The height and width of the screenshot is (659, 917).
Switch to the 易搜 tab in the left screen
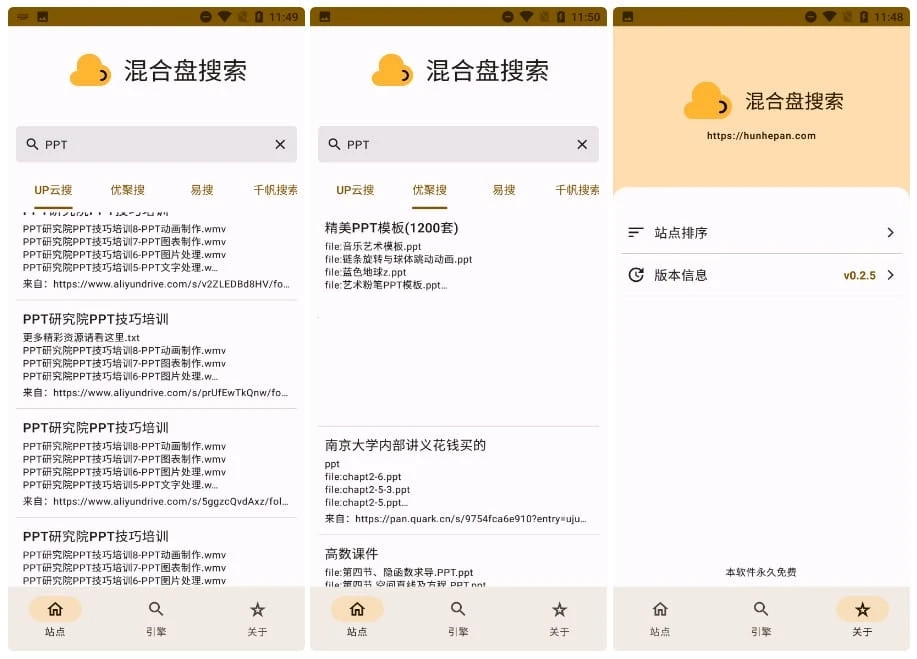click(202, 190)
